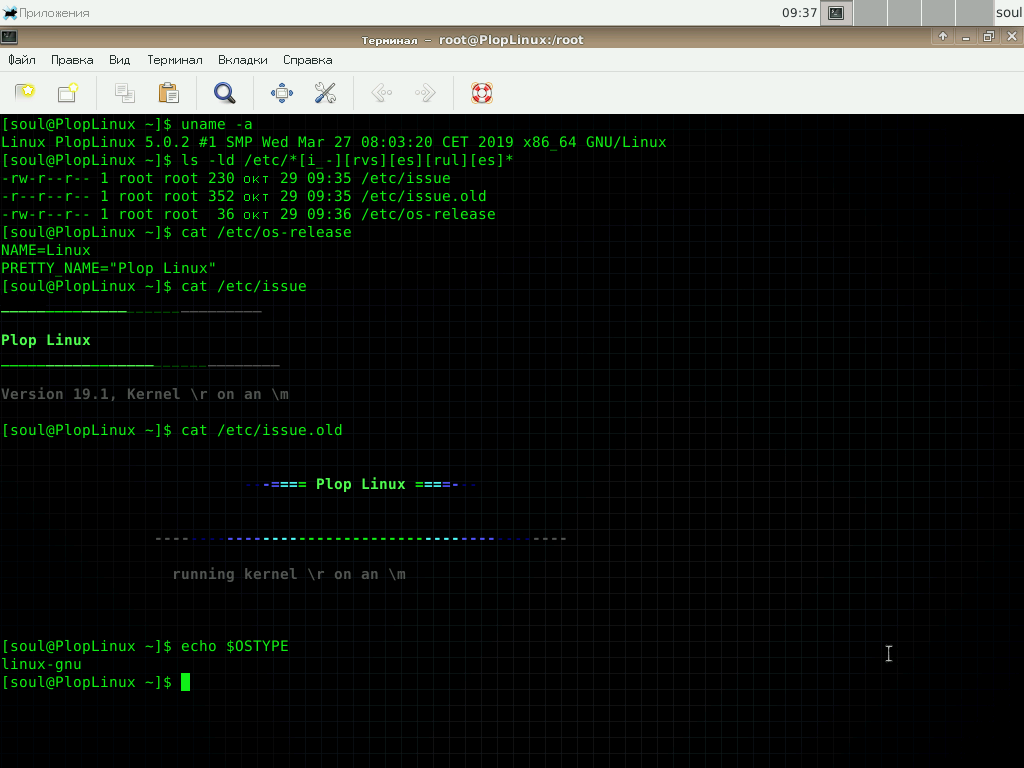
Task: Open the Приложения applications menu
Action: (46, 13)
